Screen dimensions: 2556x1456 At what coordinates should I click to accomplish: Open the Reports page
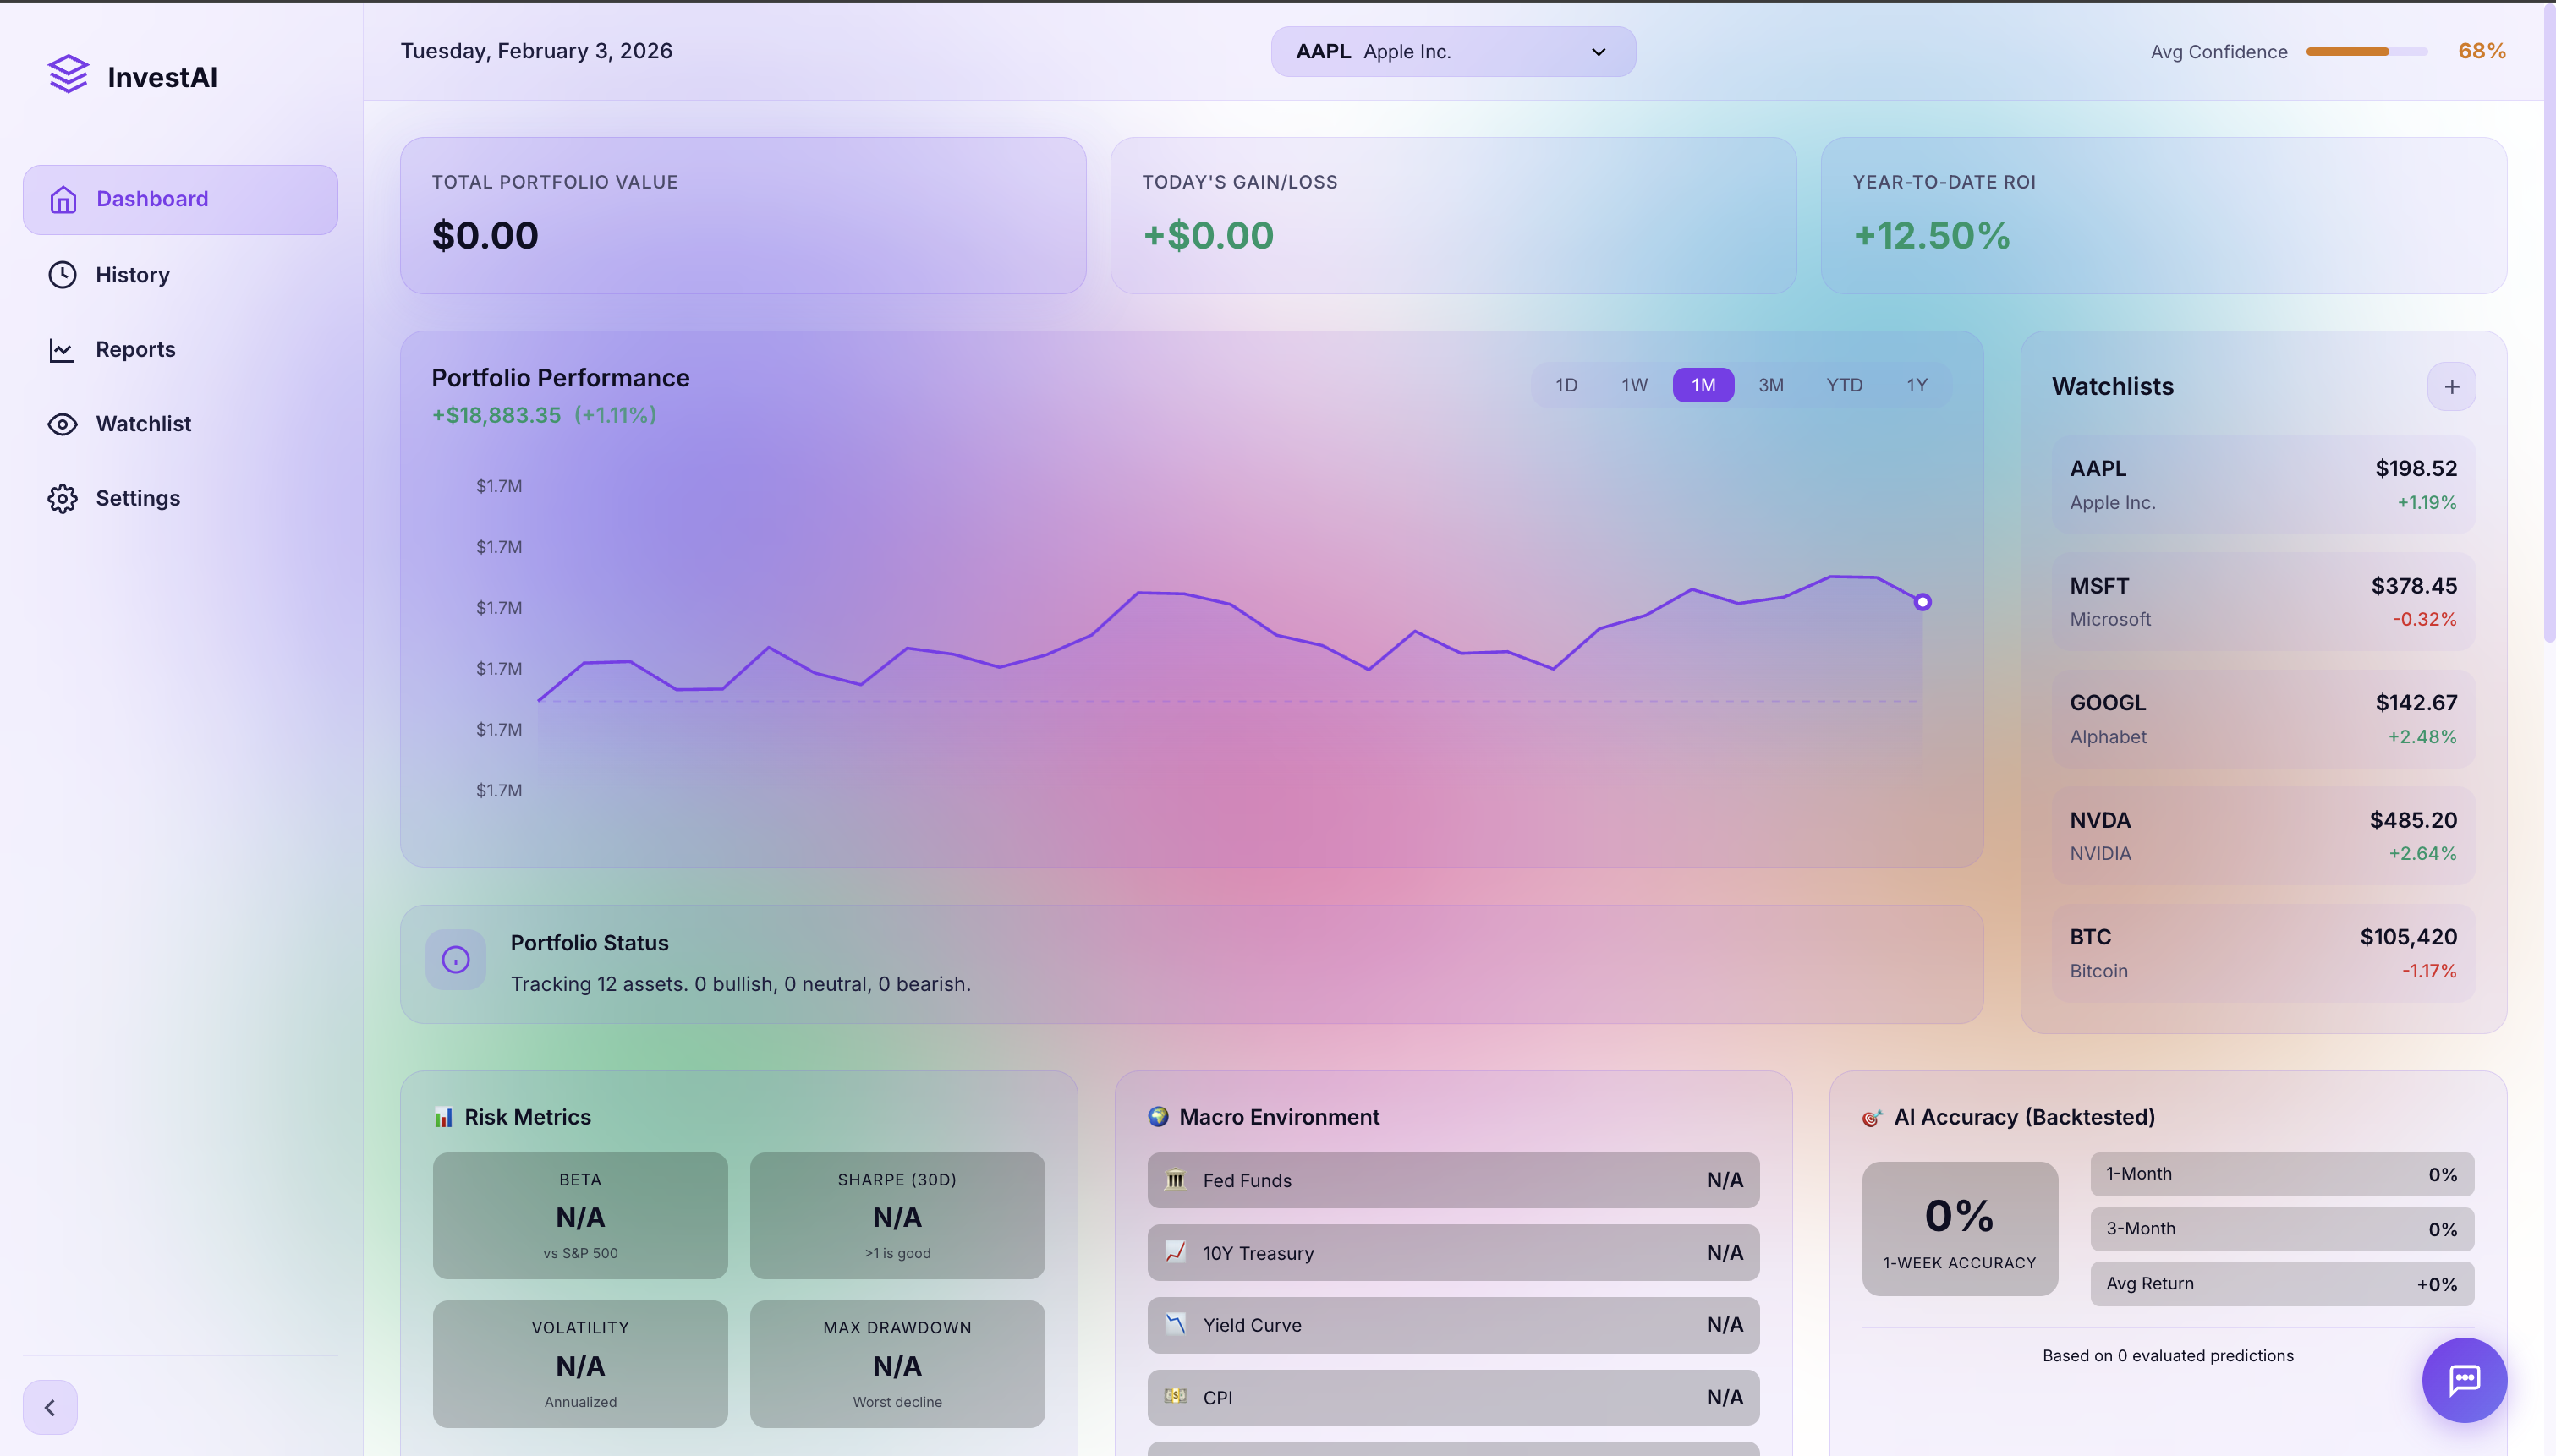click(x=135, y=350)
